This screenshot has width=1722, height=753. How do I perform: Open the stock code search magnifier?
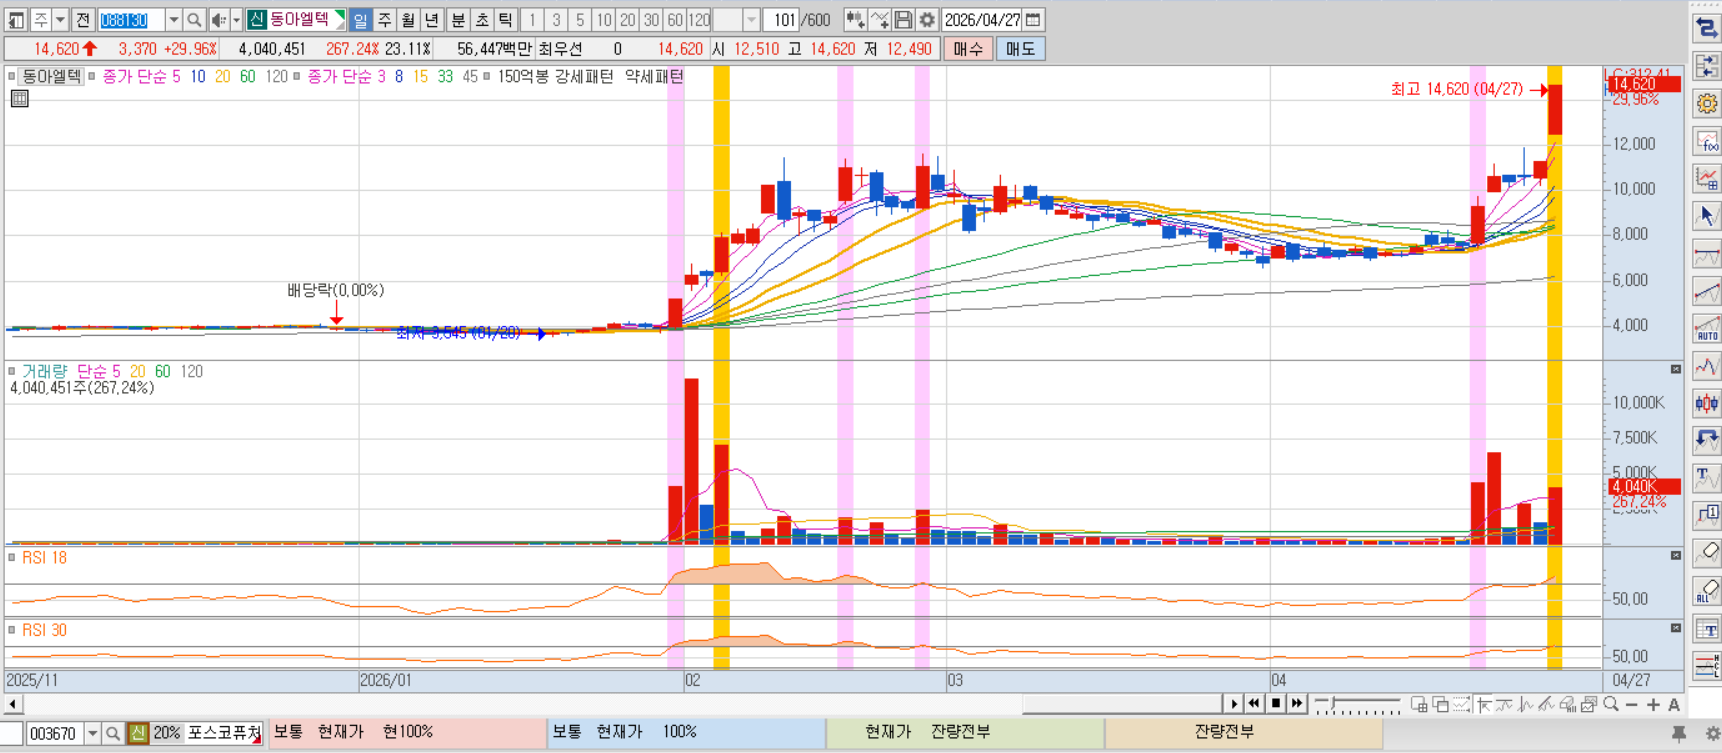coord(194,20)
